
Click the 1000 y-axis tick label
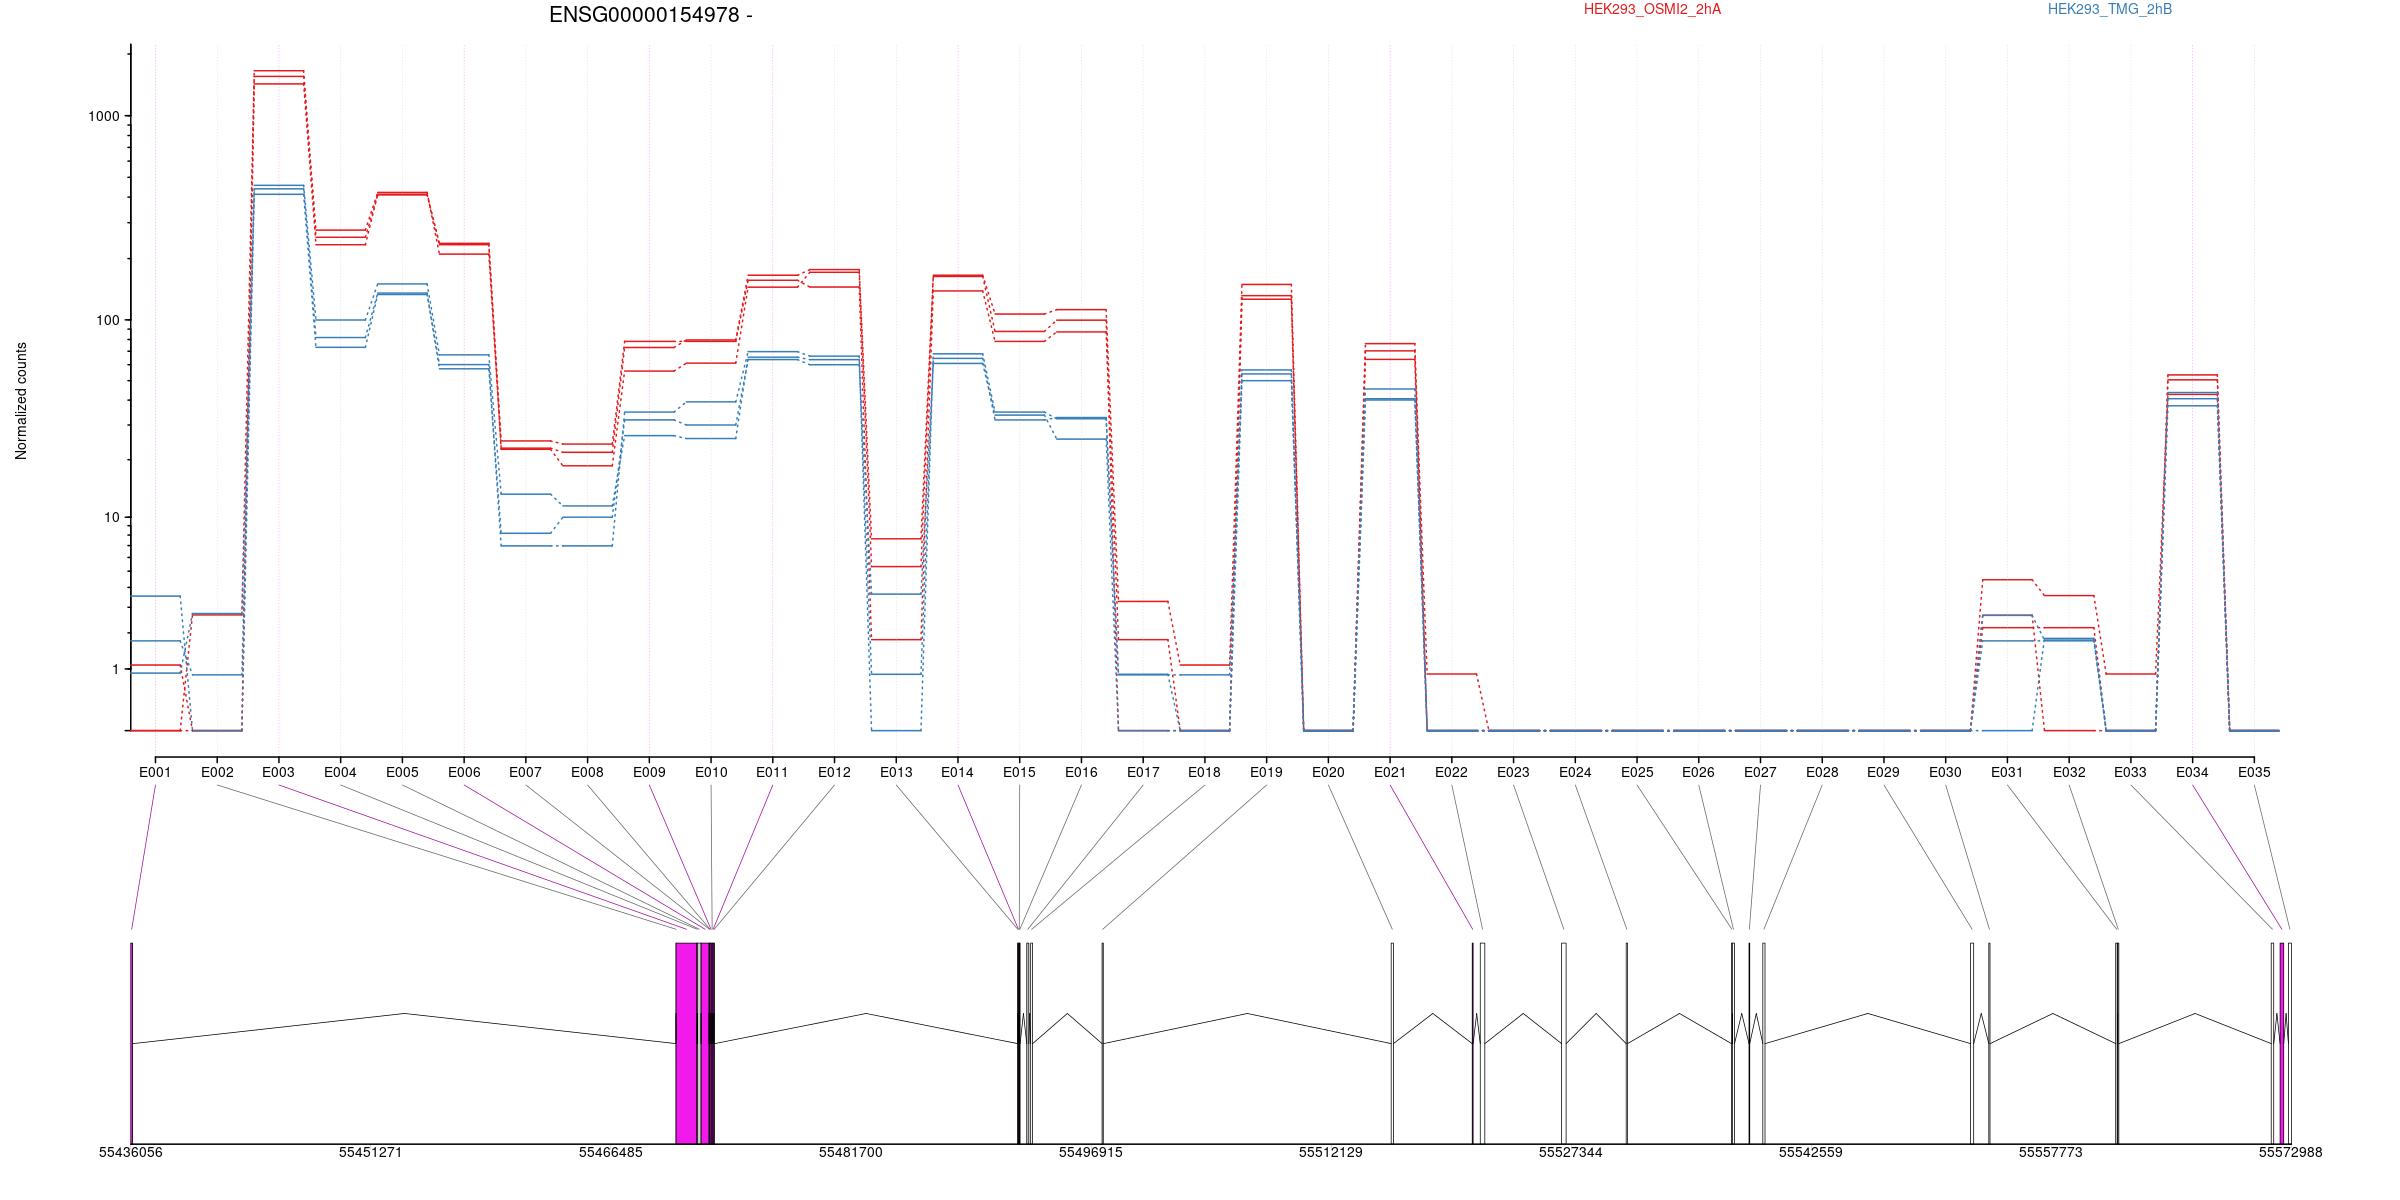click(104, 116)
